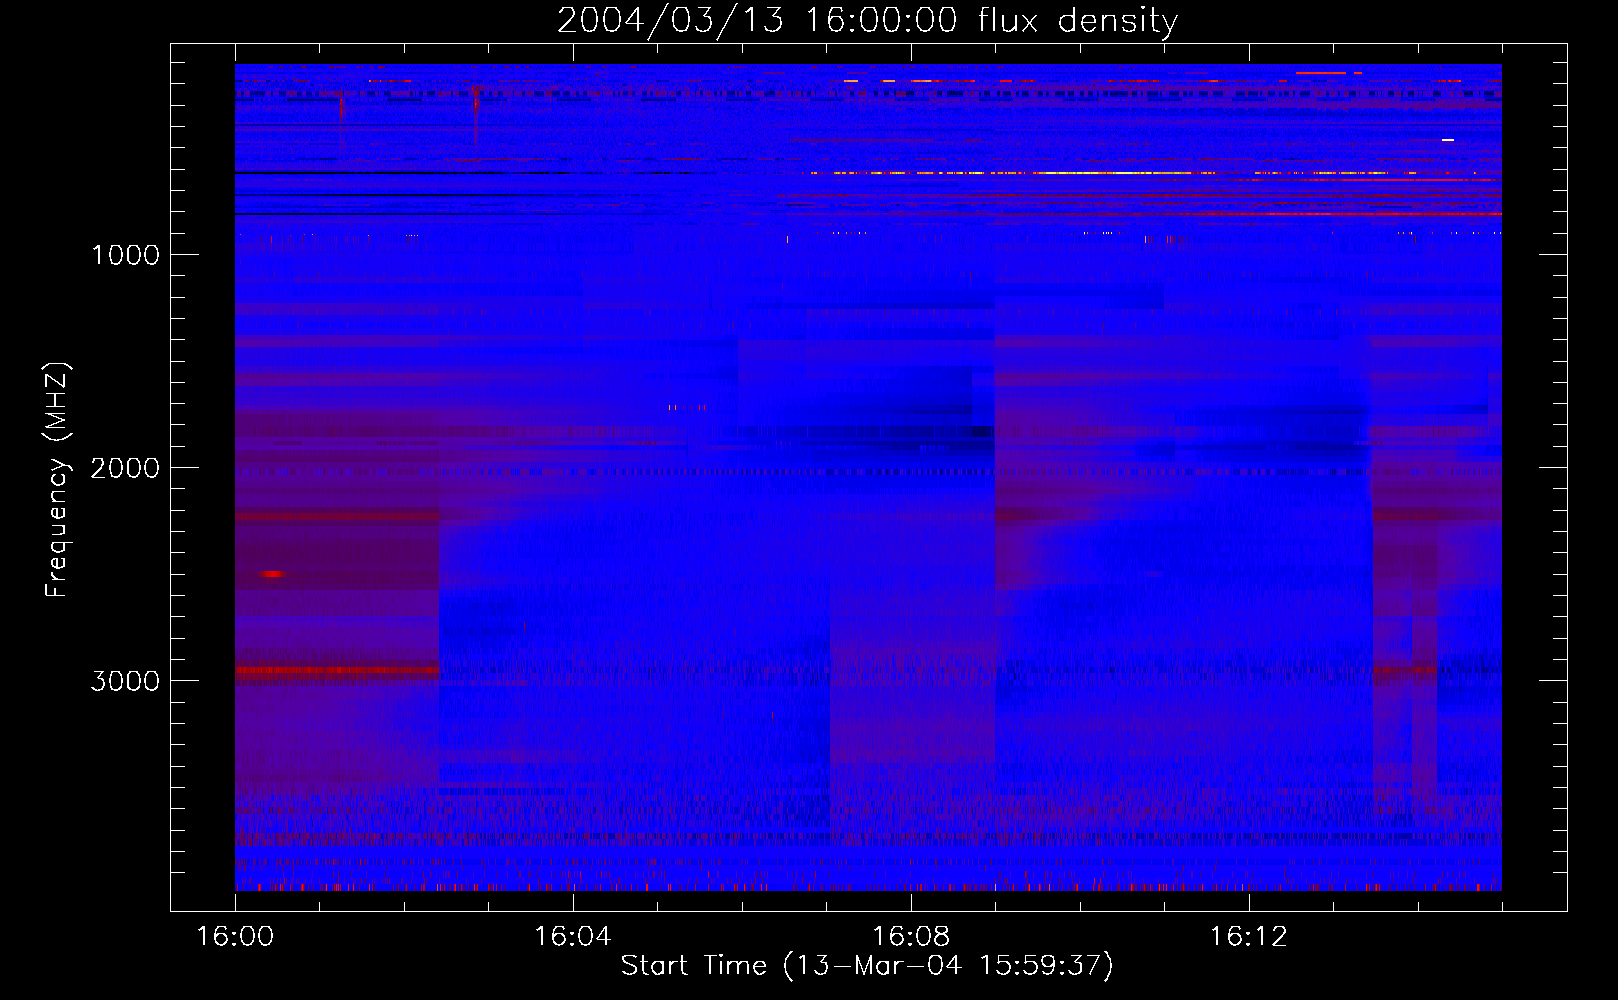Click the plot title '2004/03/13 16:00:00 flux density'
The width and height of the screenshot is (1618, 1000).
pos(867,20)
